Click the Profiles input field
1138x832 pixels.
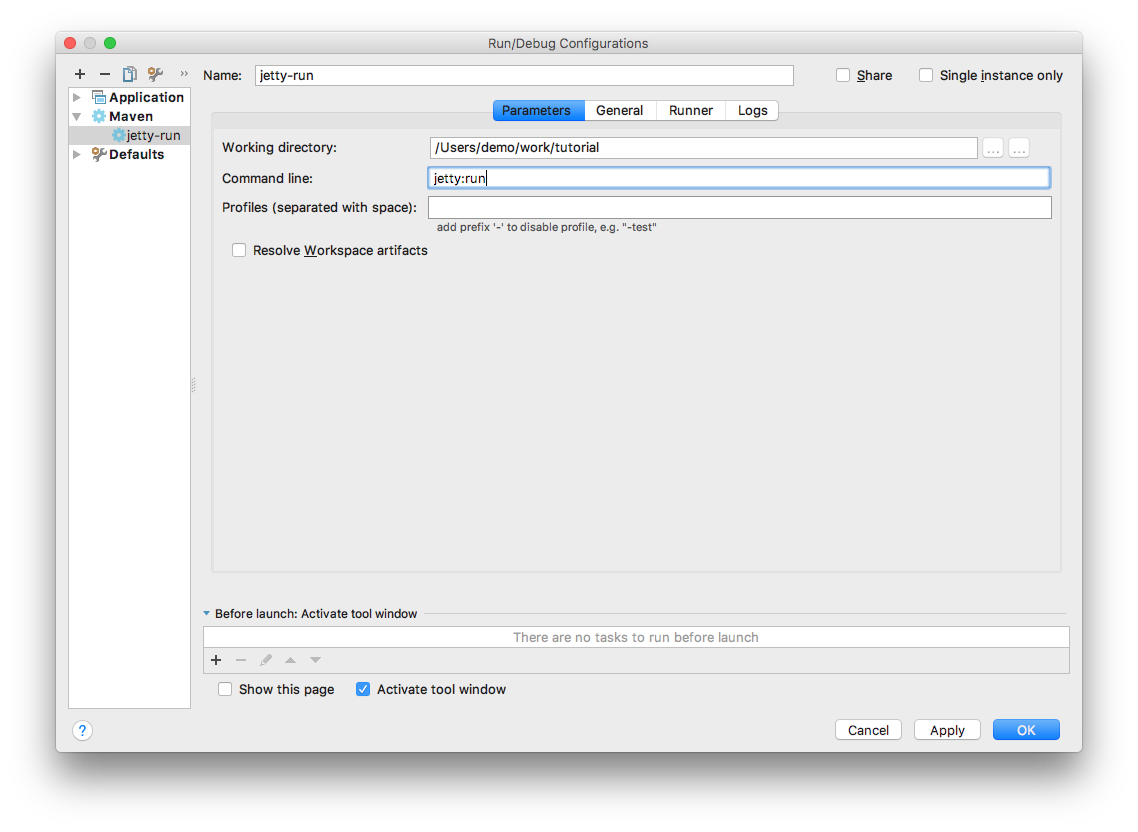pos(739,207)
